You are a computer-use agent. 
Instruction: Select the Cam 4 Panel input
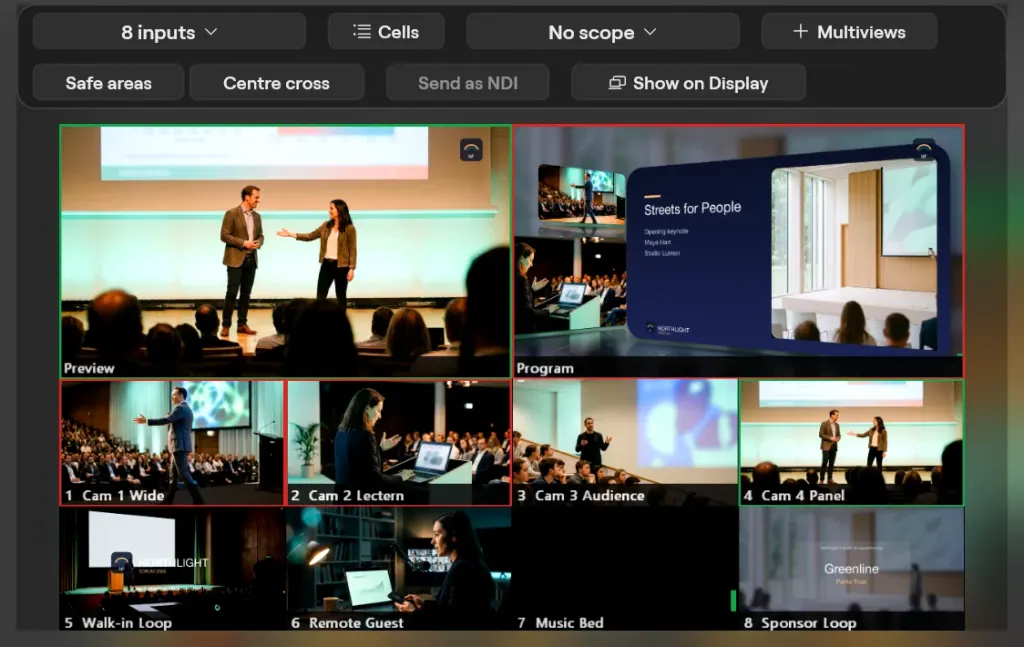pyautogui.click(x=852, y=443)
